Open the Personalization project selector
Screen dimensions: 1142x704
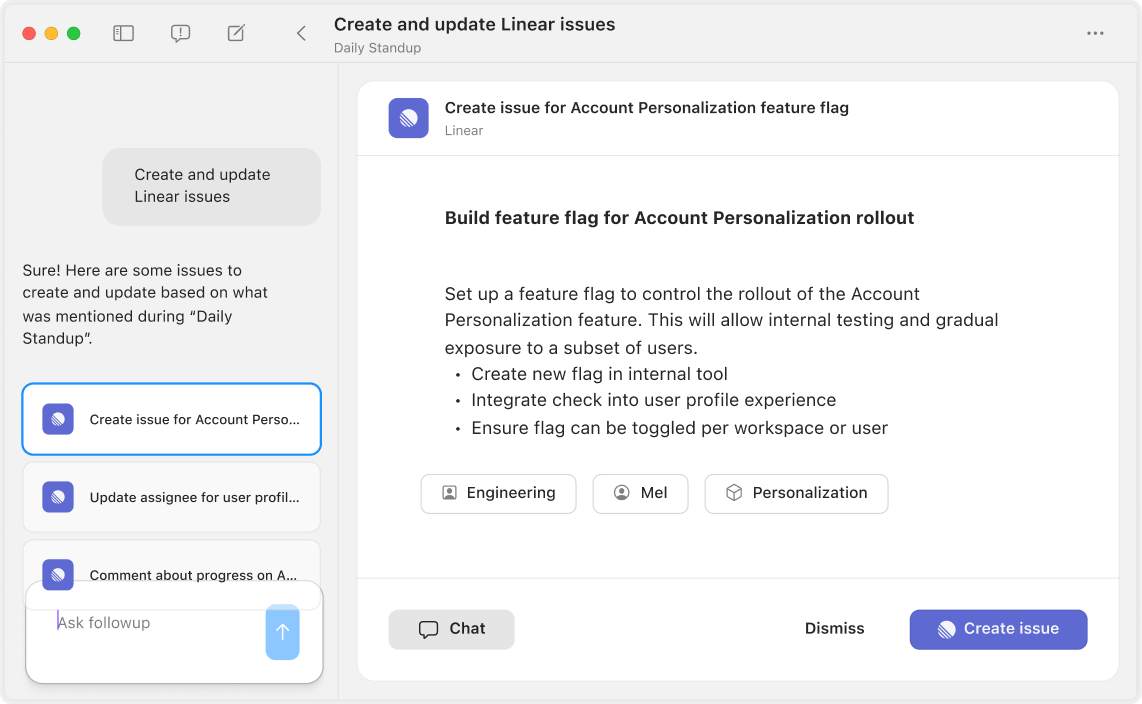(x=796, y=493)
